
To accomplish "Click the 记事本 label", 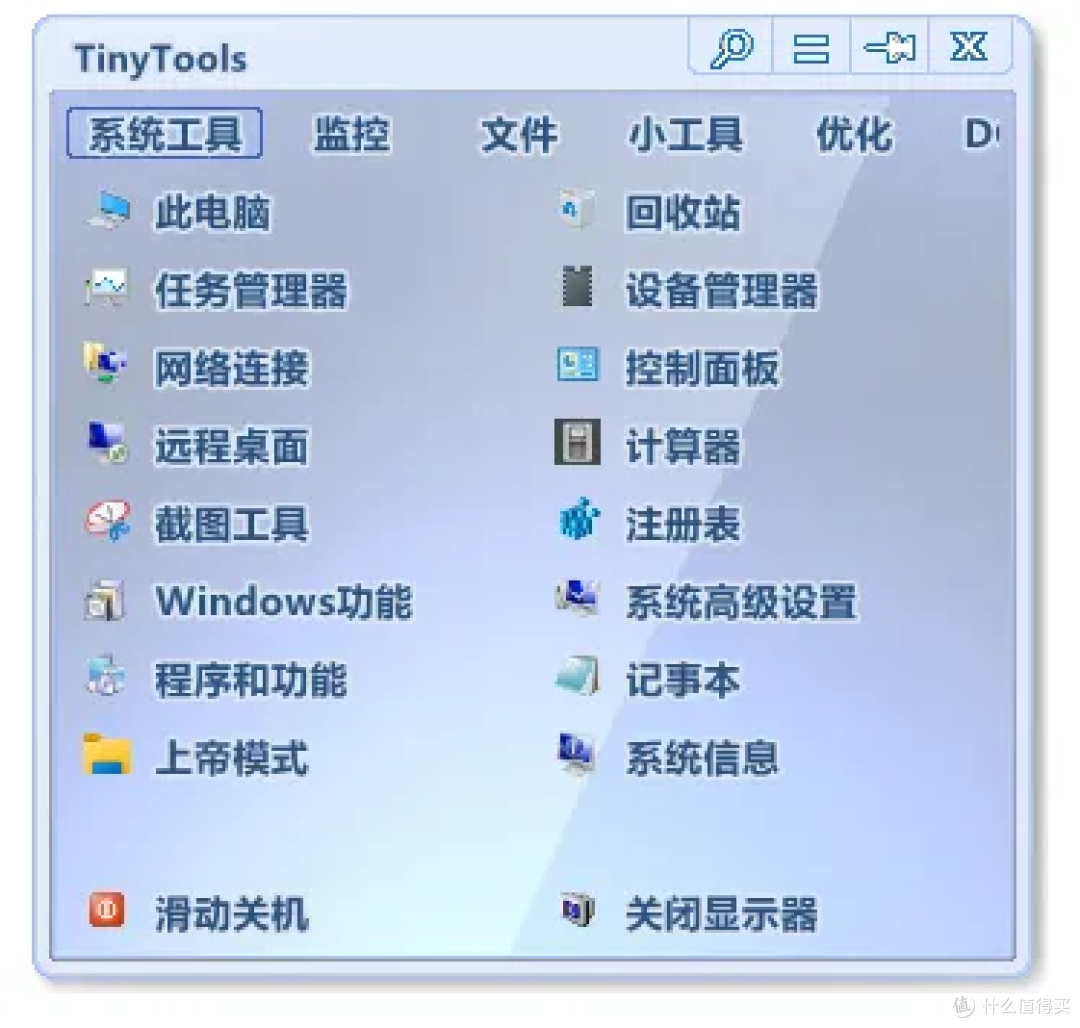I will [683, 680].
